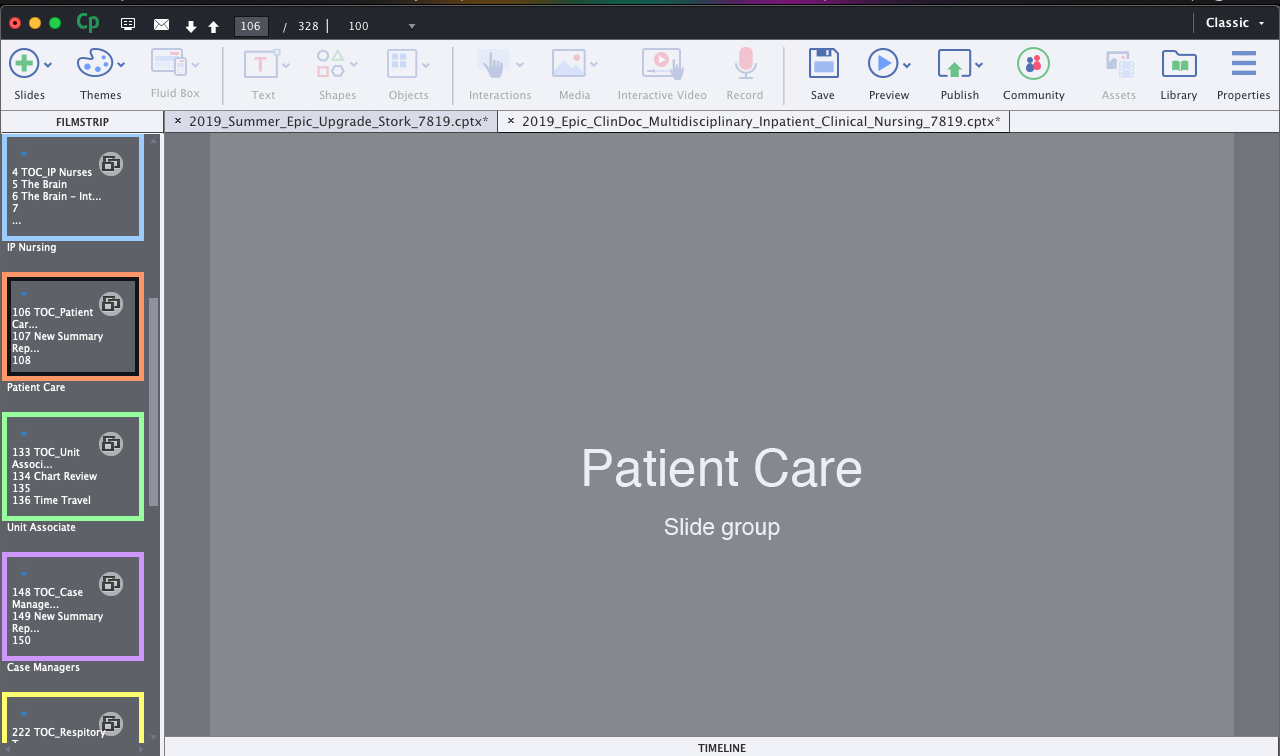Open the Library icon
Screen dimensions: 1280x756
[1179, 64]
